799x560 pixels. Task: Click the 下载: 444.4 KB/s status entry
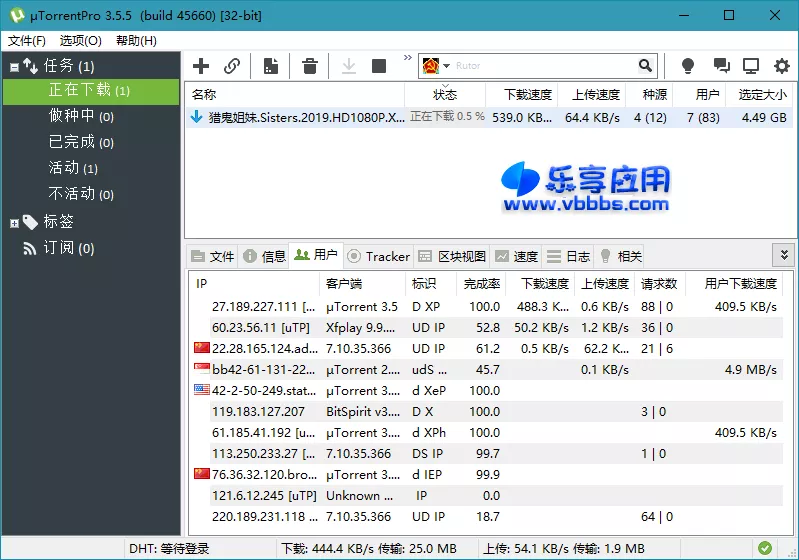click(x=369, y=549)
